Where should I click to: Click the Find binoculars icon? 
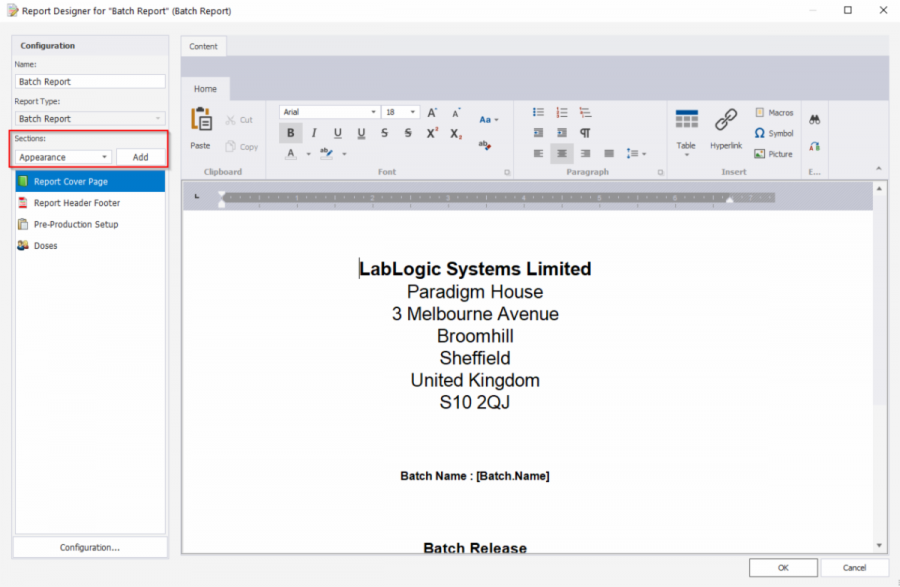[x=814, y=120]
